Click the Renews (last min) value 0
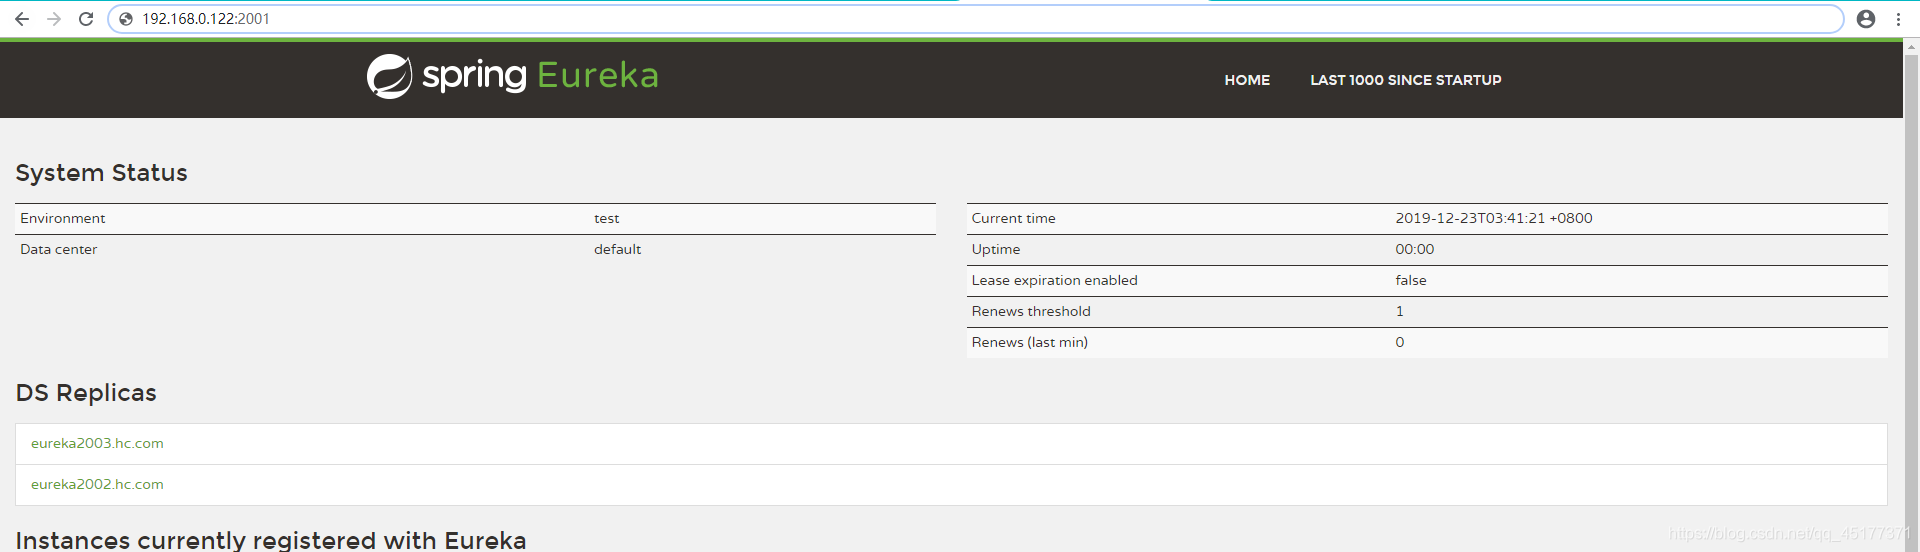Screen dimensions: 1920x552 (x=1400, y=342)
